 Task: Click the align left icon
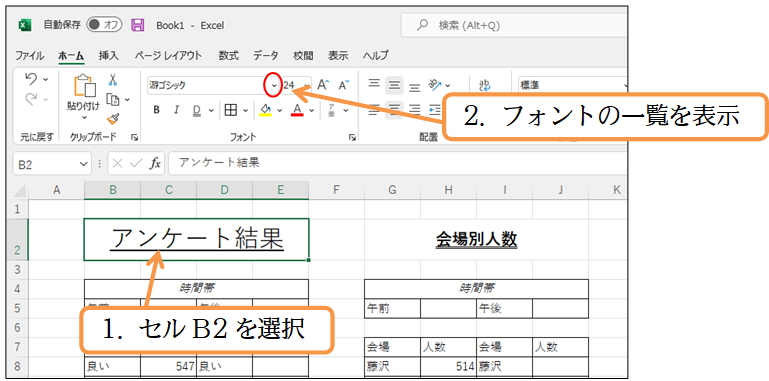click(374, 109)
